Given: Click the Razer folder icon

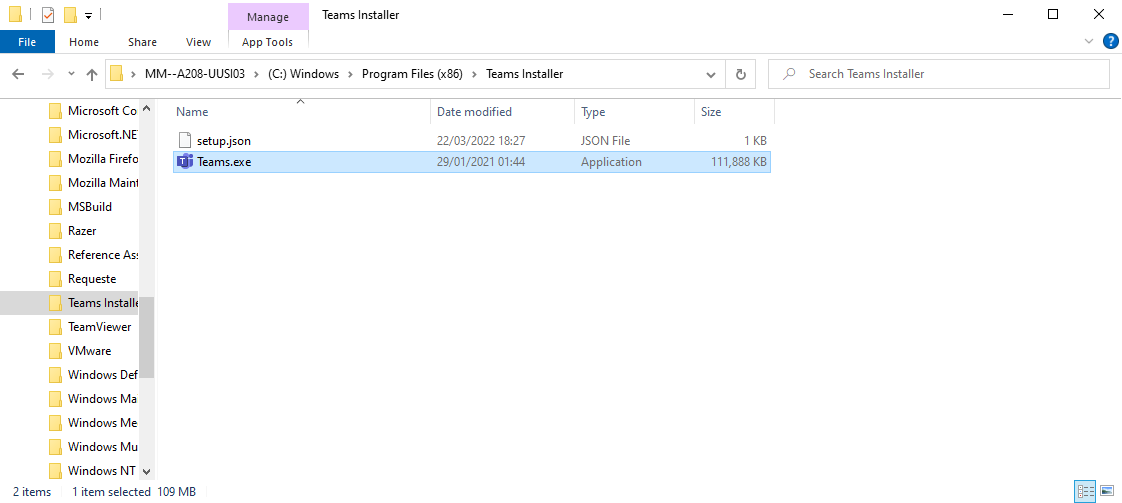Looking at the screenshot, I should (x=55, y=231).
